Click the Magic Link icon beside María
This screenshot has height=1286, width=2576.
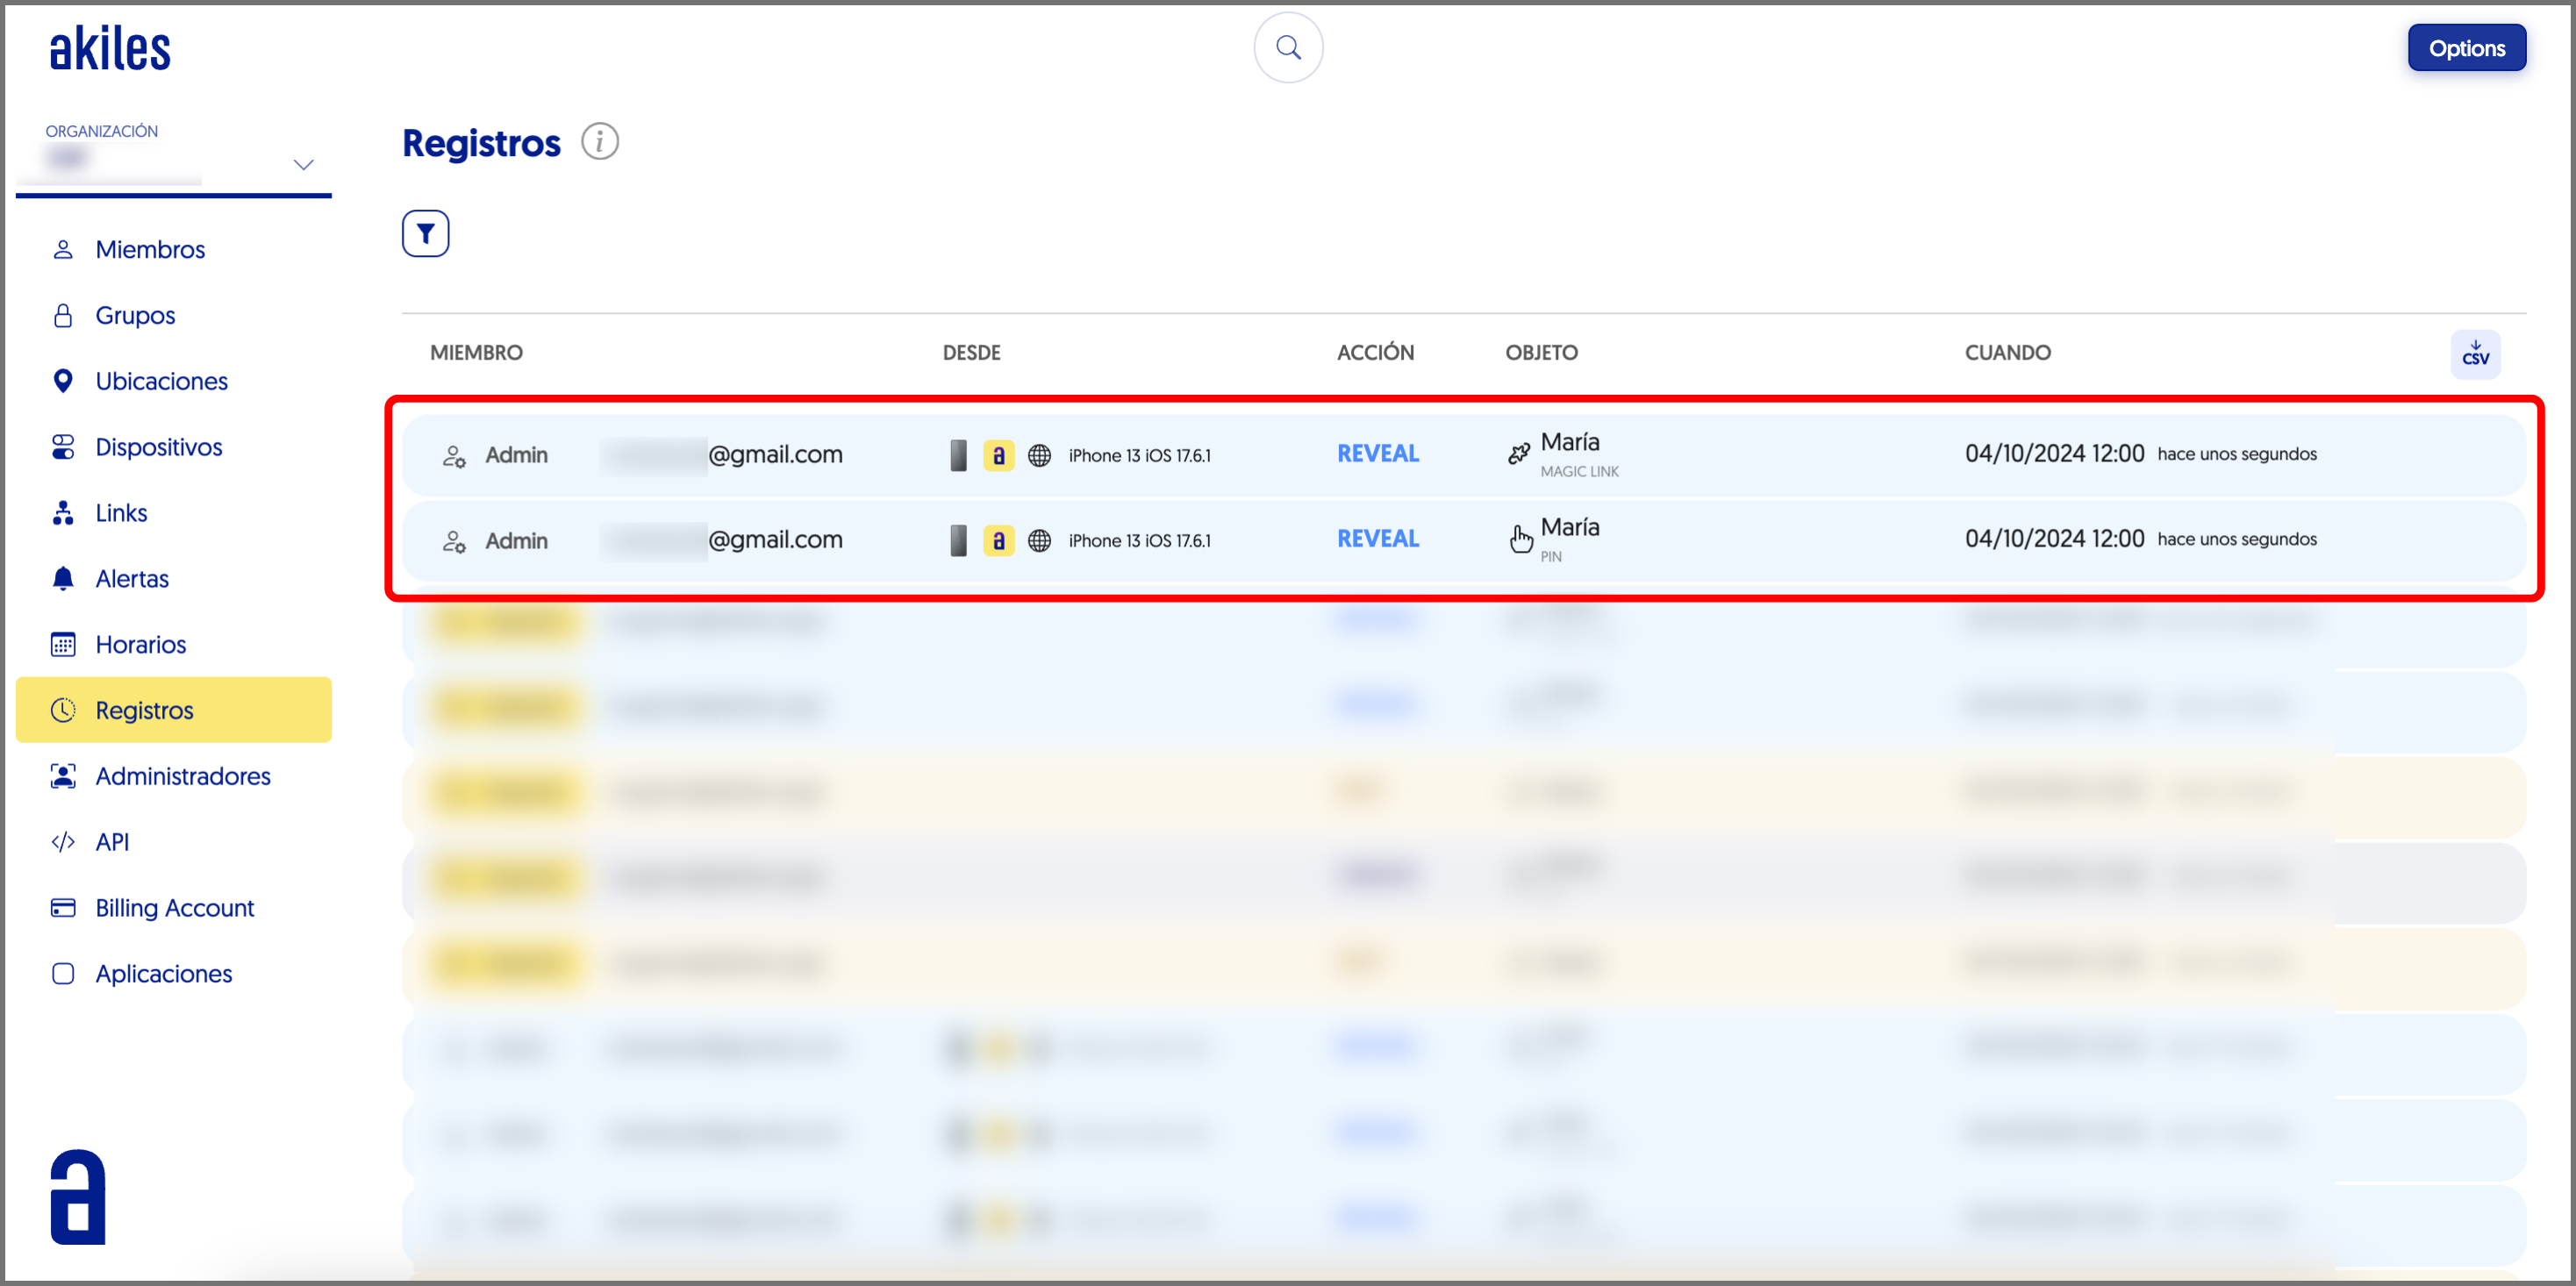coord(1519,454)
